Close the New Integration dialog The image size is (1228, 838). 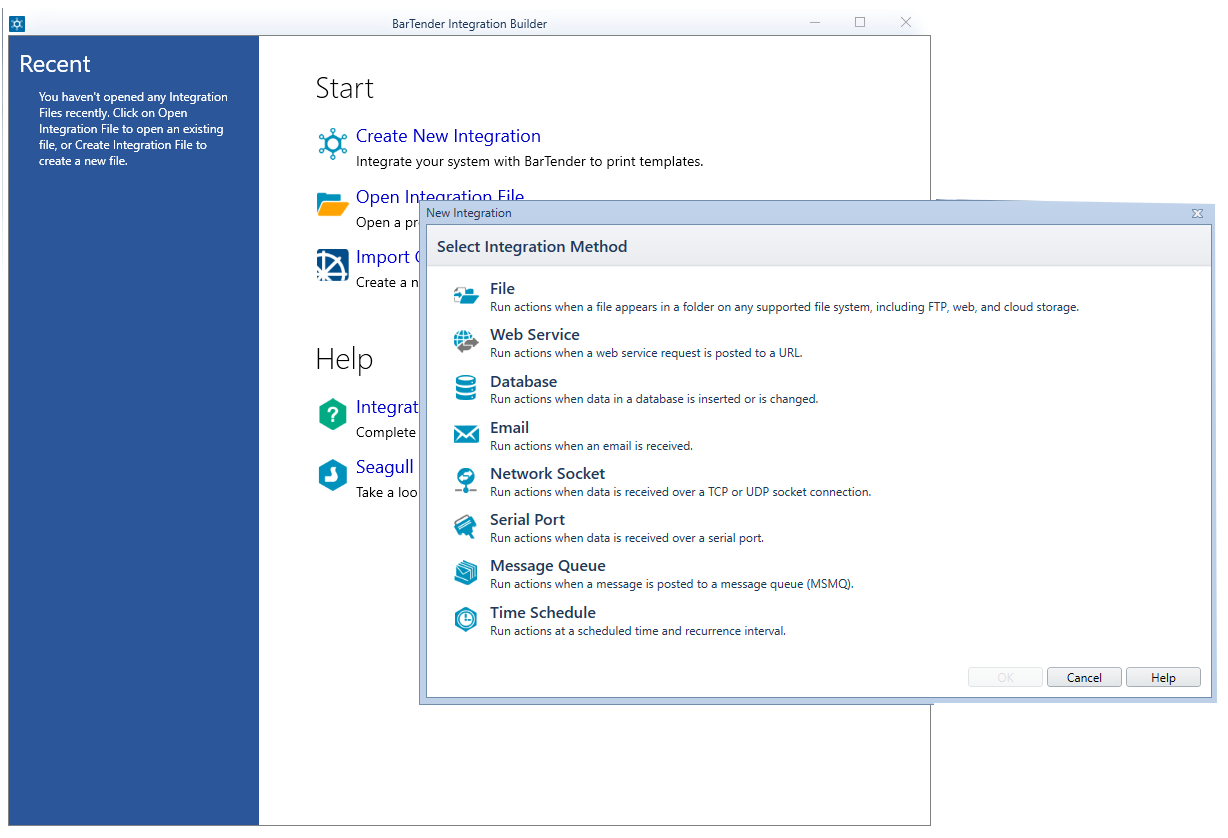1197,213
